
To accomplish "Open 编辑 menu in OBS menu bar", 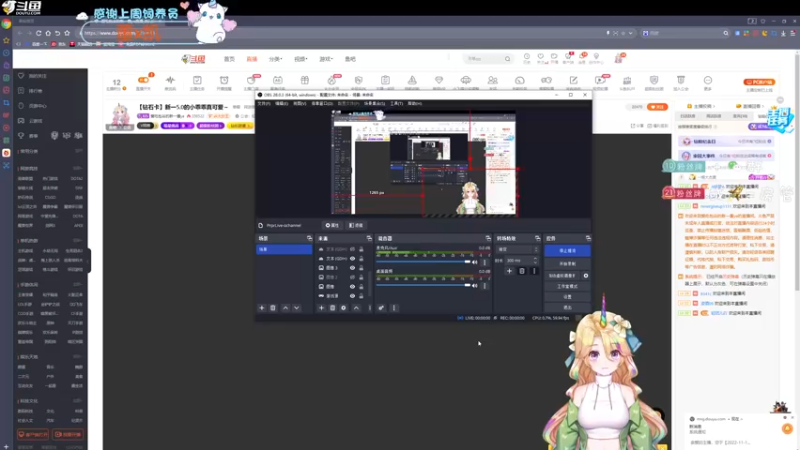I will pyautogui.click(x=281, y=104).
